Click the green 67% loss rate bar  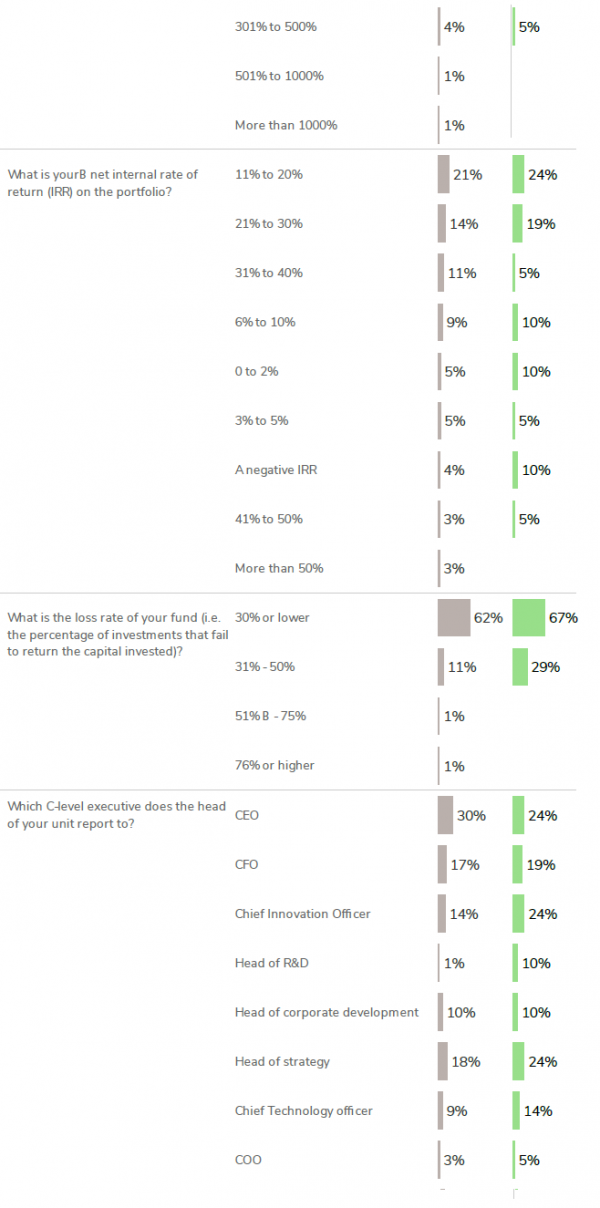pyautogui.click(x=528, y=618)
